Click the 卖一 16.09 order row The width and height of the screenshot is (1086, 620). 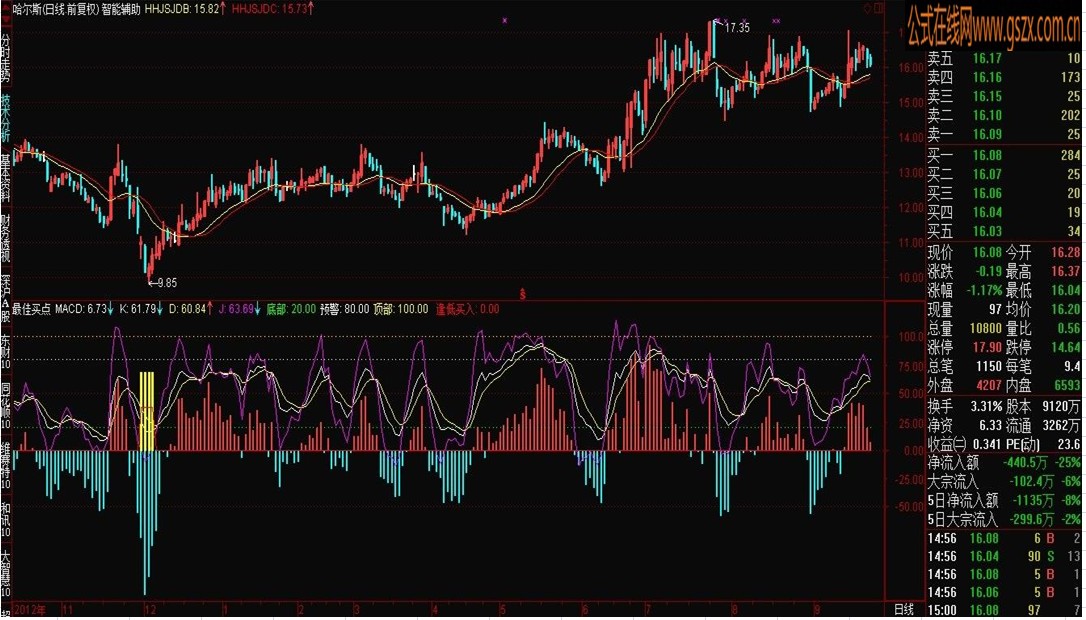[x=1004, y=134]
